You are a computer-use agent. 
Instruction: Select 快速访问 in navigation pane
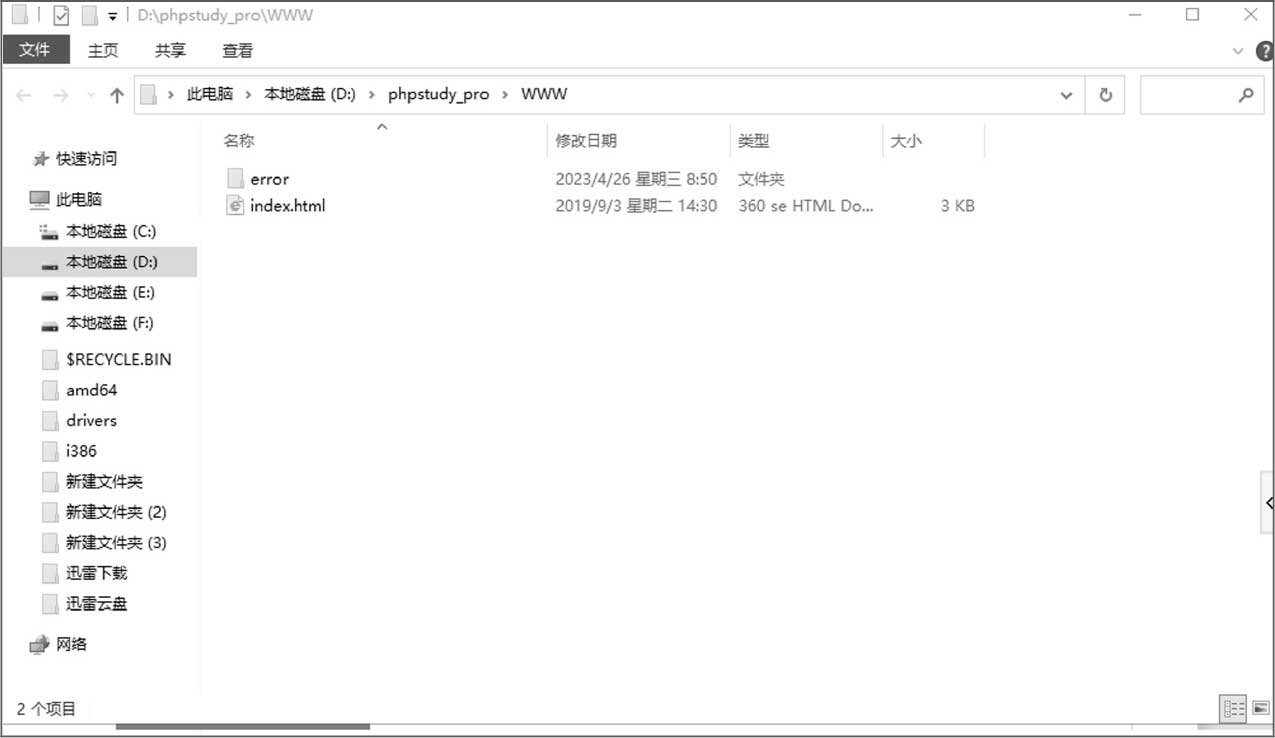tap(86, 158)
